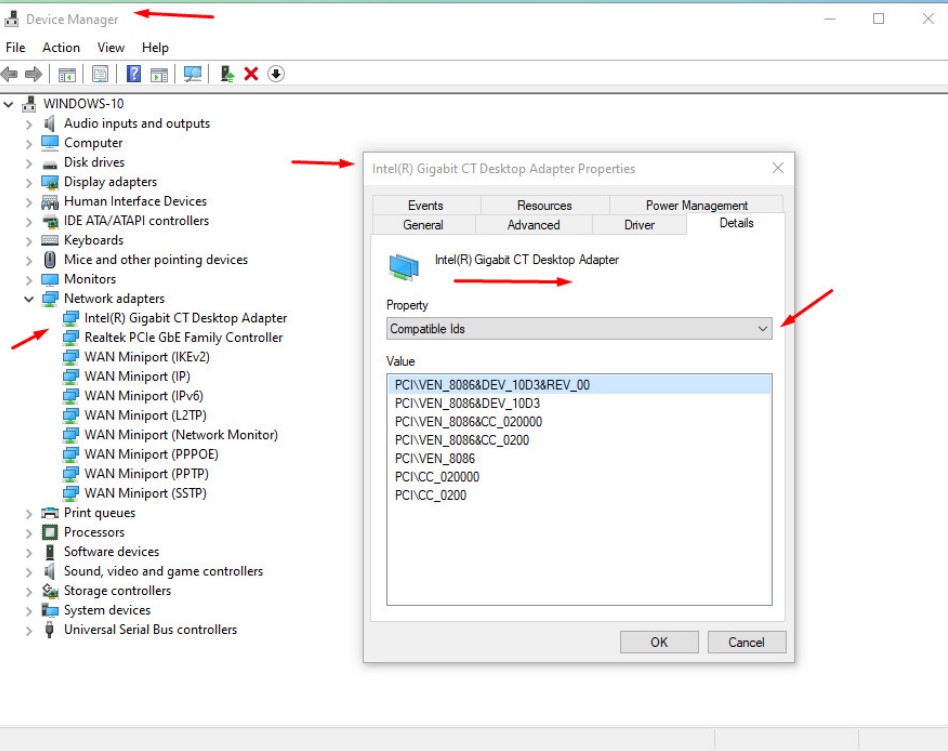
Task: Collapse the WINDOWS-10 root node
Action: [x=8, y=105]
